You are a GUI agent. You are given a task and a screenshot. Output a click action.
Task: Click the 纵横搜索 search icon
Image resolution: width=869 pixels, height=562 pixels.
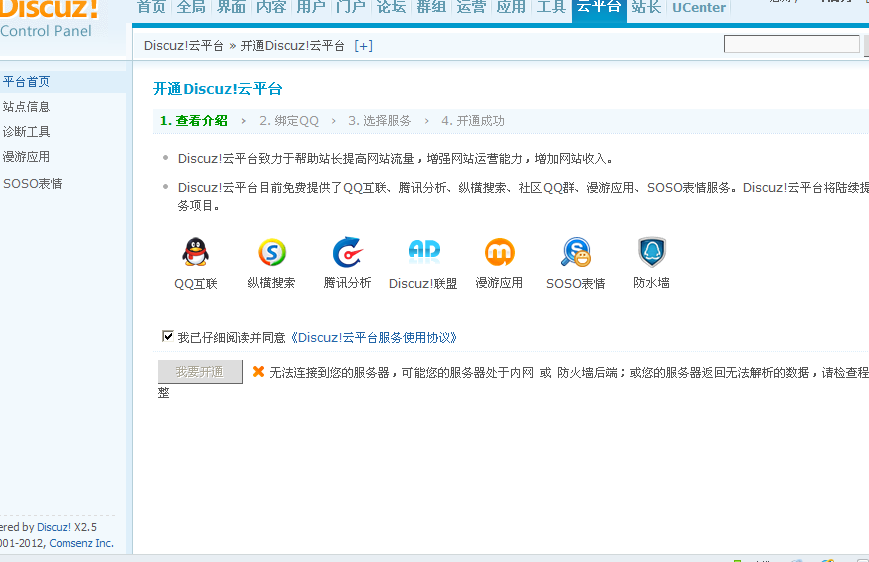(272, 252)
